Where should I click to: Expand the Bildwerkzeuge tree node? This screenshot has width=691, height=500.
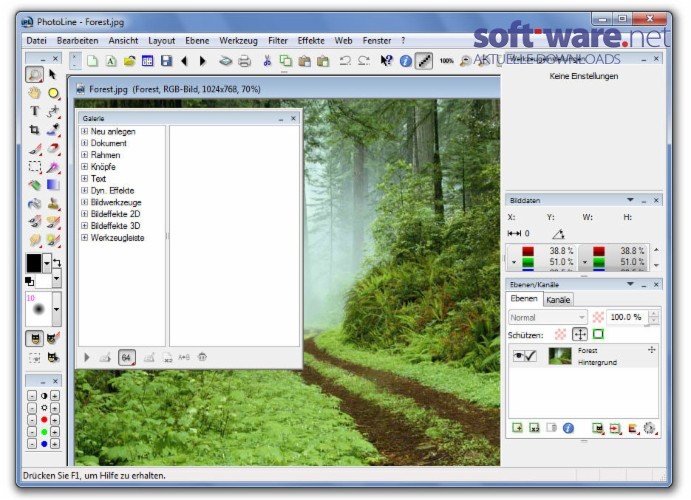[84, 202]
